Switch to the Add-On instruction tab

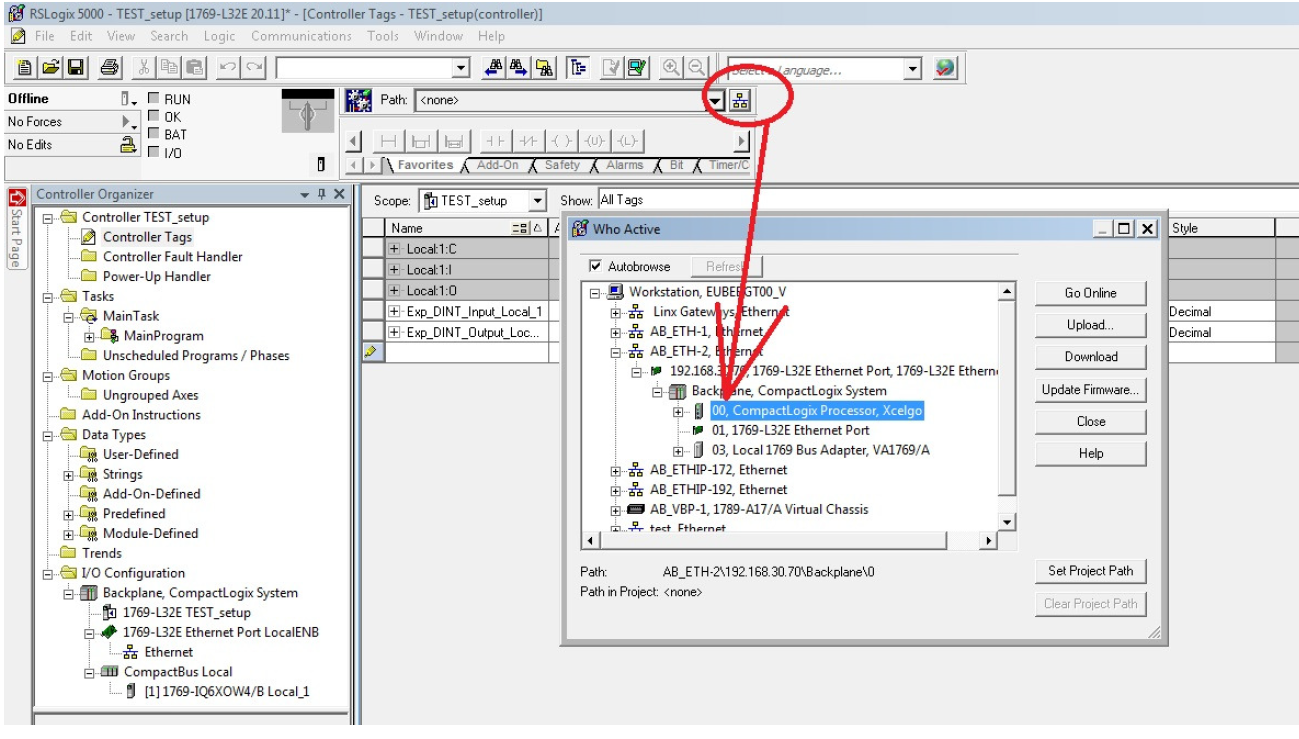pyautogui.click(x=499, y=165)
